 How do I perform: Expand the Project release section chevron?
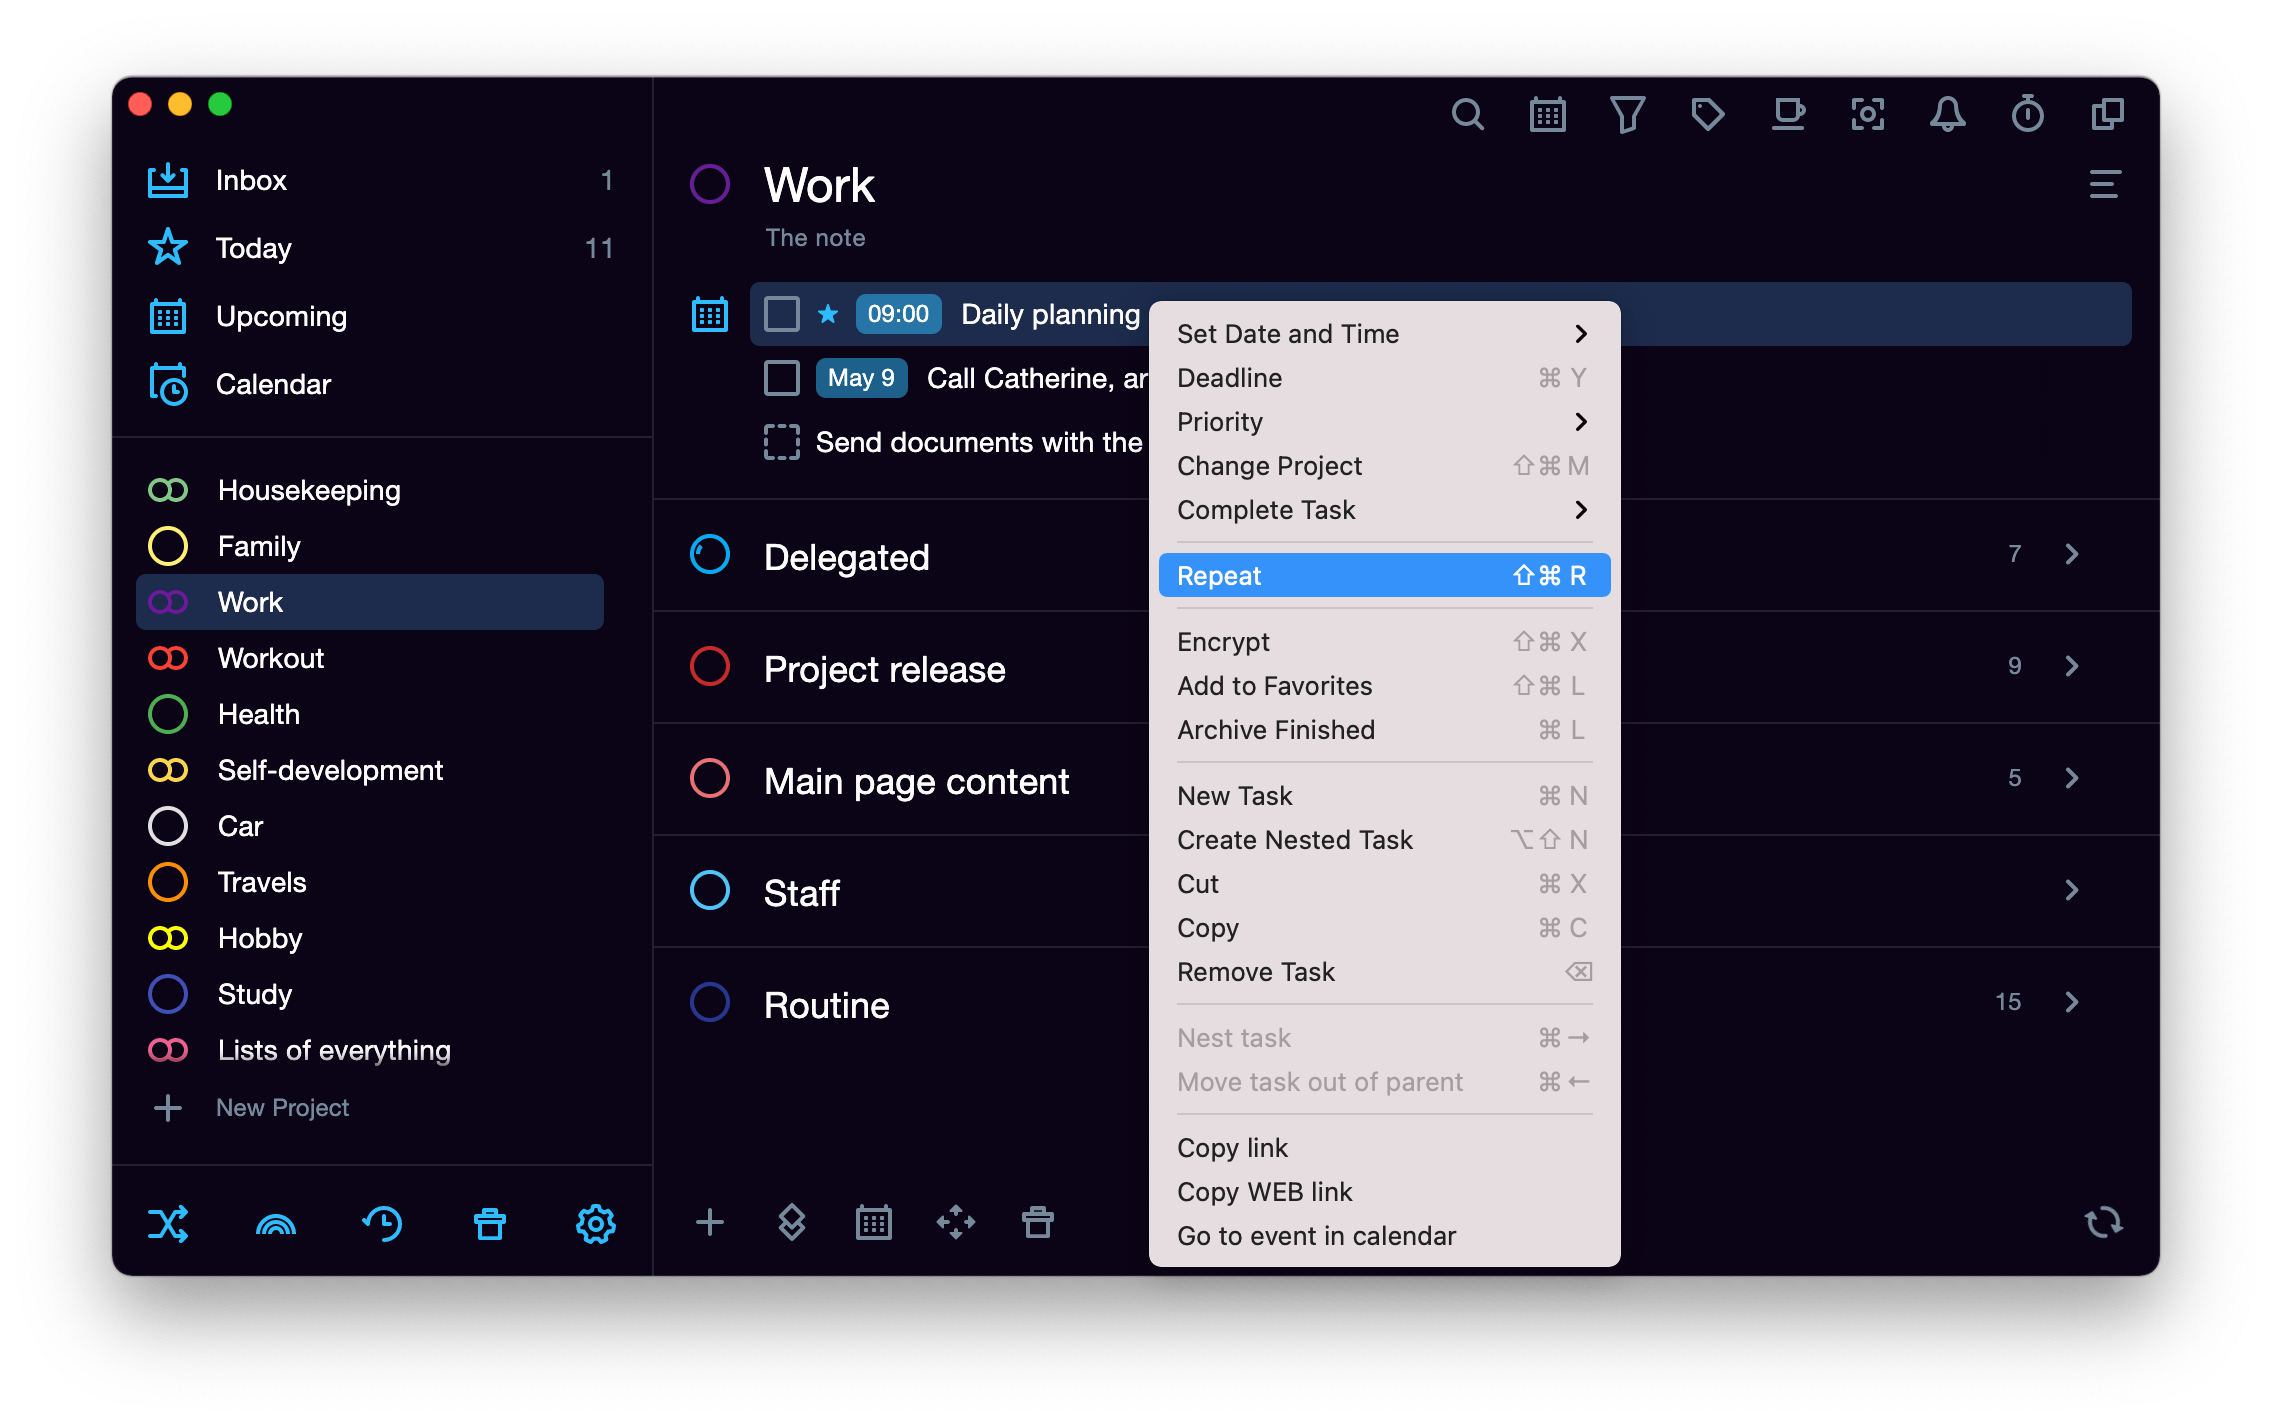click(2072, 666)
